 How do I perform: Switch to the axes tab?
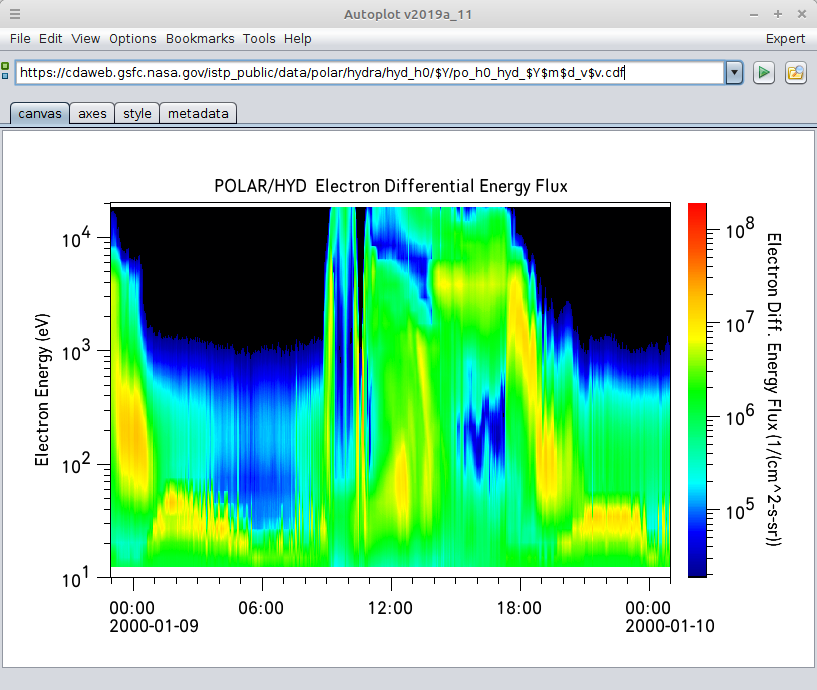[92, 114]
